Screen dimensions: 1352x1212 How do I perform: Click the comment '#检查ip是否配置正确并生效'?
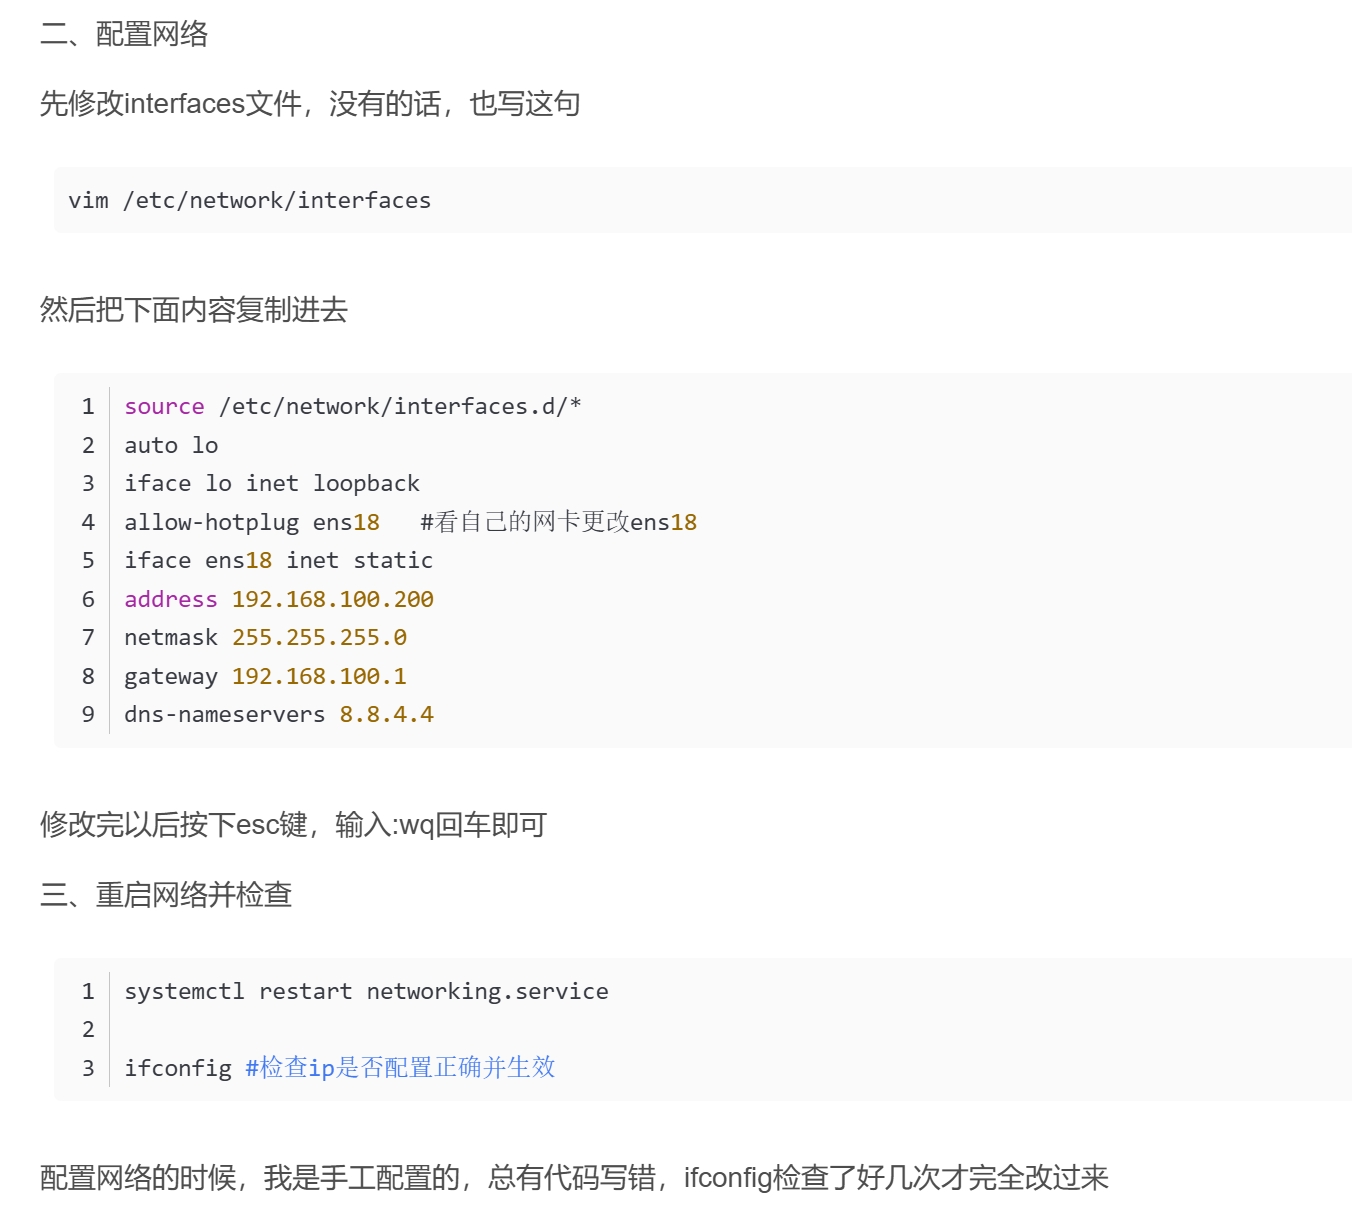click(x=400, y=1068)
